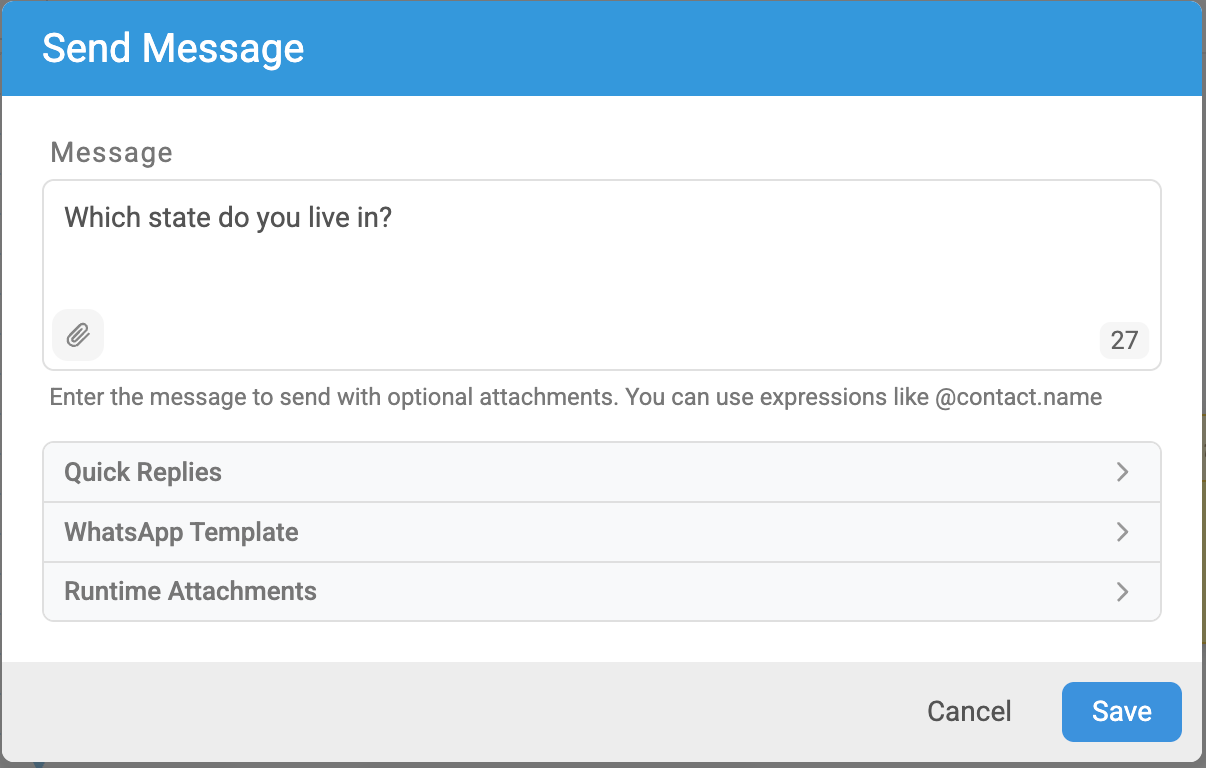Open Runtime Attachments via its chevron arrow
1206x768 pixels.
pyautogui.click(x=1122, y=592)
